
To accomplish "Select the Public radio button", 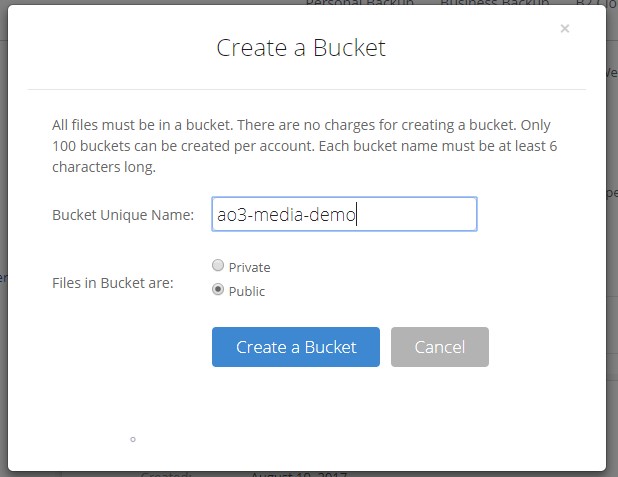I will tap(218, 290).
